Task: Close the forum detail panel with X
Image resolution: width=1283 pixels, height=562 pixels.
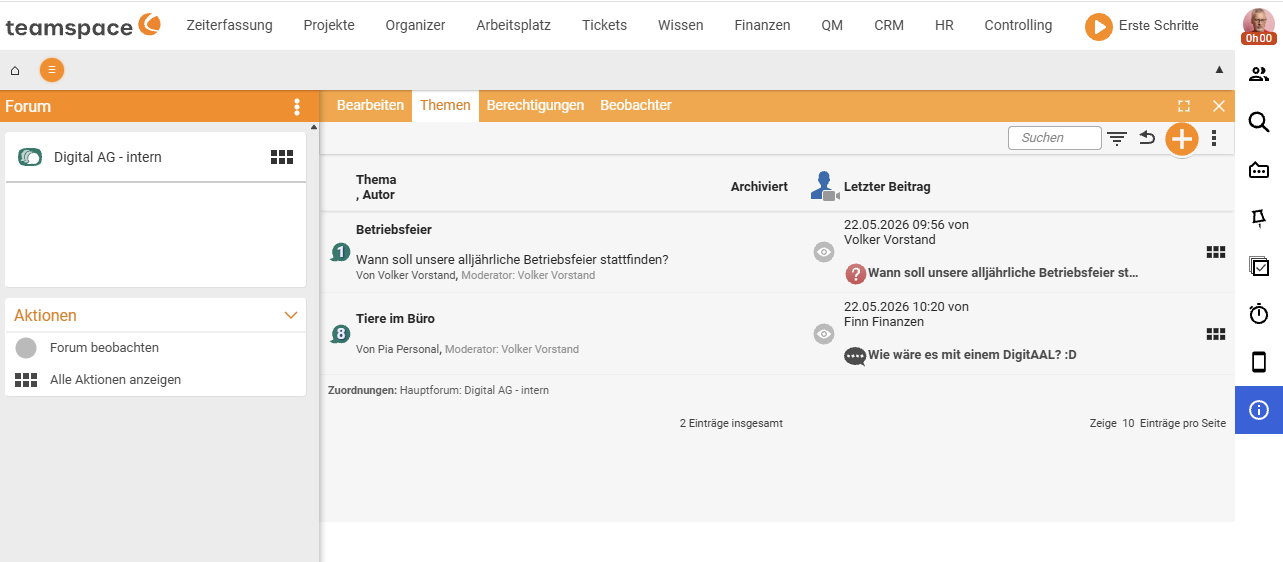Action: click(1218, 106)
